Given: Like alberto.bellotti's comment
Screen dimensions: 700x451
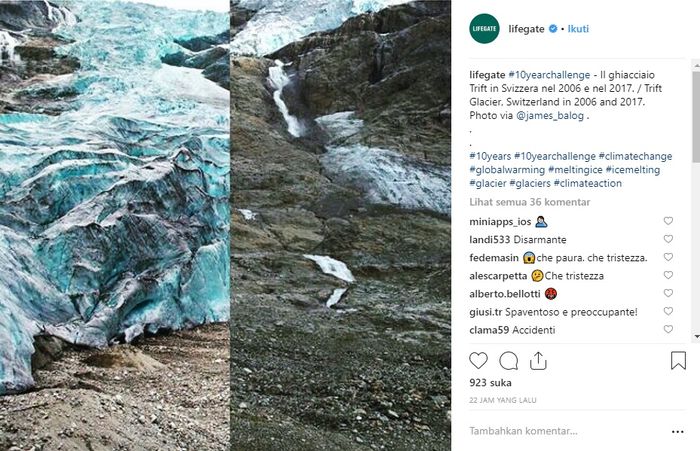Looking at the screenshot, I should point(668,294).
